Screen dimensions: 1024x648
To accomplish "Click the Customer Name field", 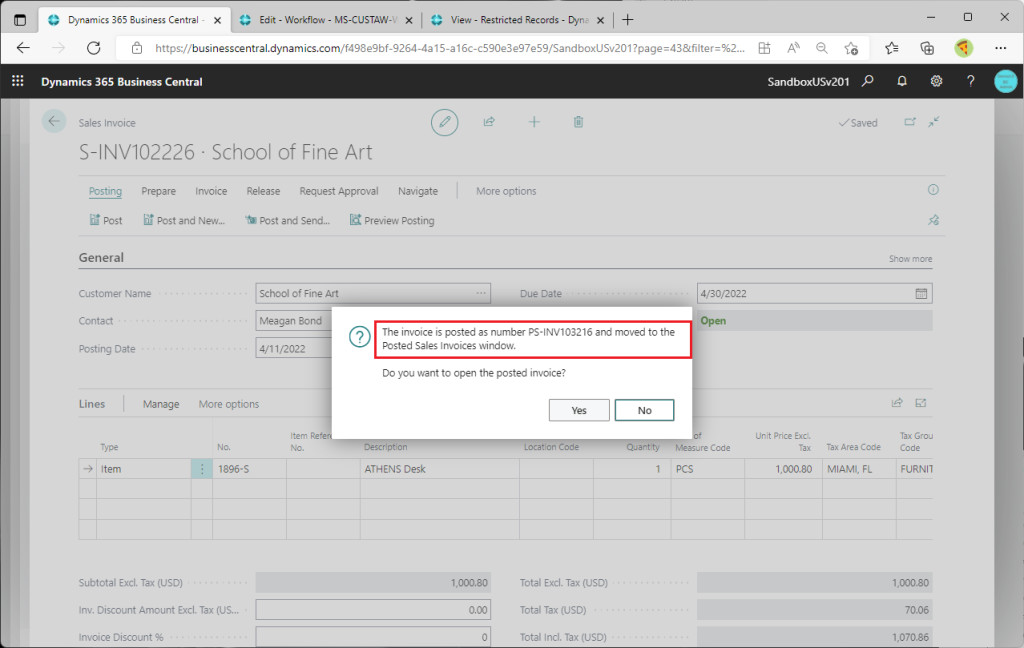I will coord(373,293).
